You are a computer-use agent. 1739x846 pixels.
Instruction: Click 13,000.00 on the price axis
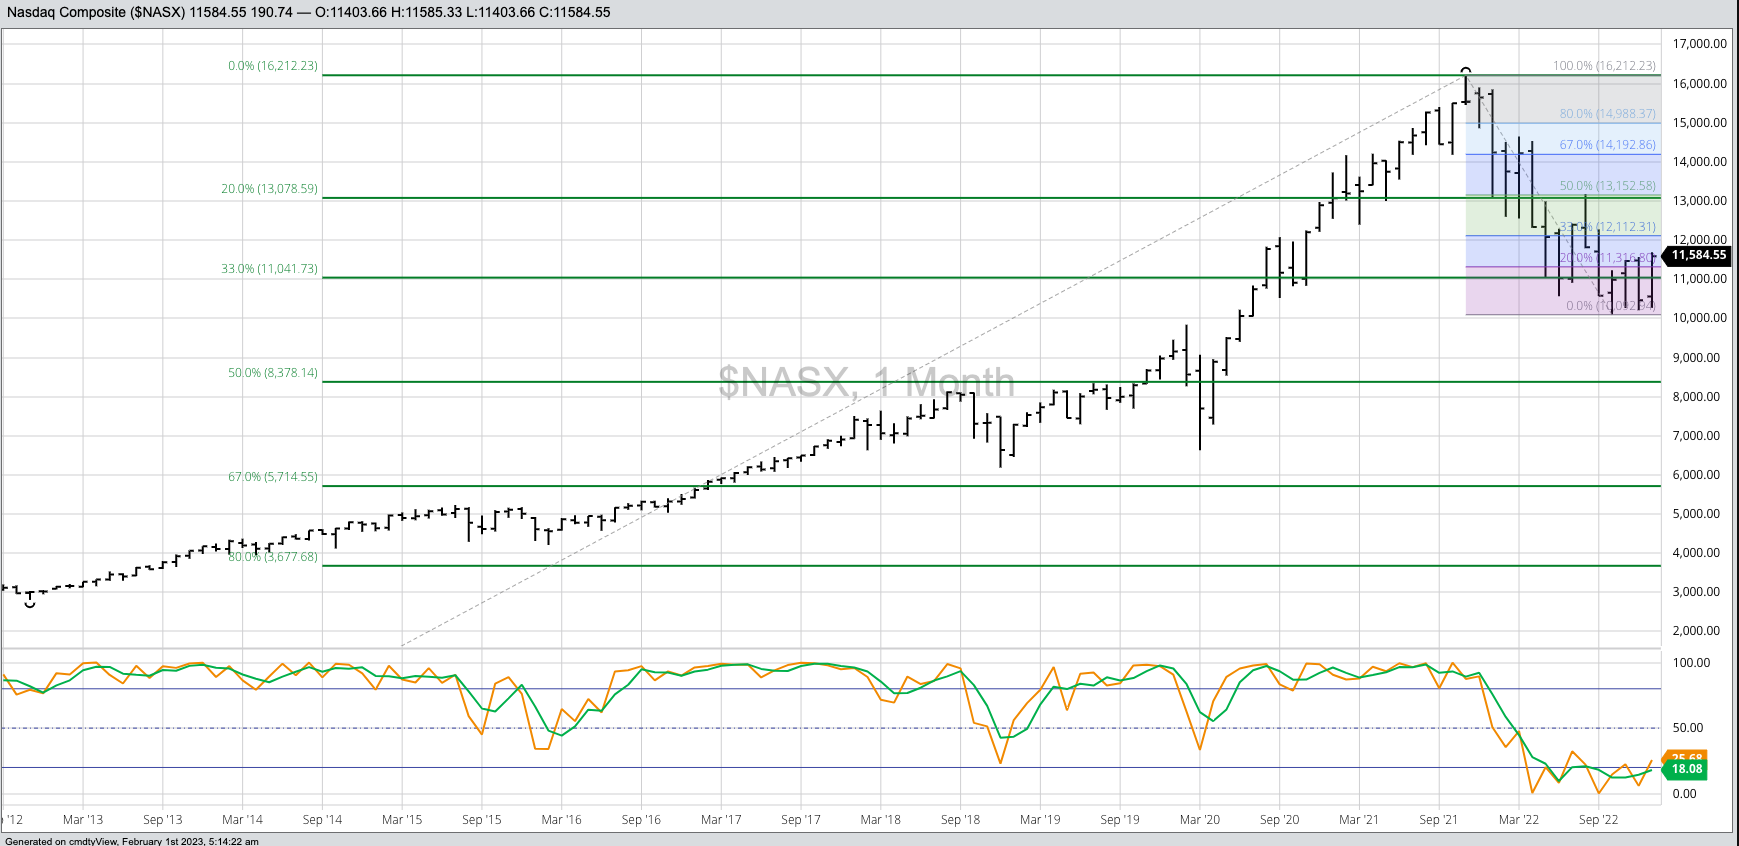coord(1699,201)
